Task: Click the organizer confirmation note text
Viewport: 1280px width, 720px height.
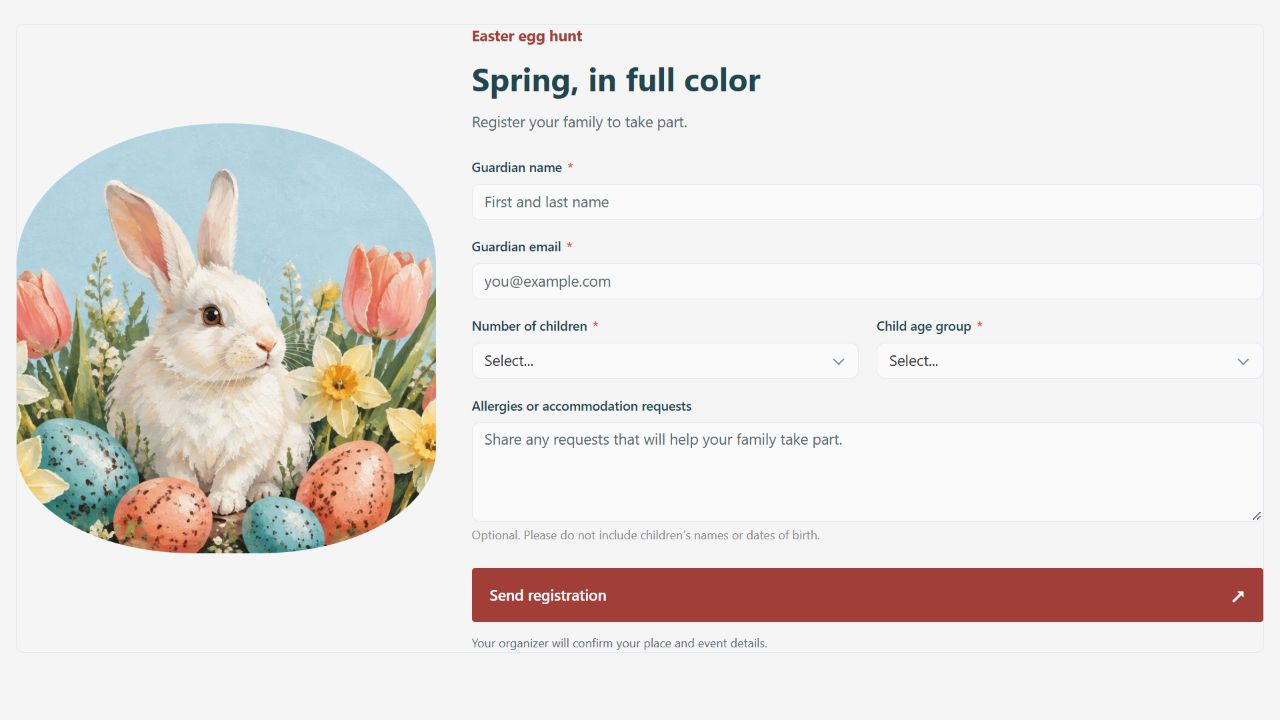Action: pos(619,643)
